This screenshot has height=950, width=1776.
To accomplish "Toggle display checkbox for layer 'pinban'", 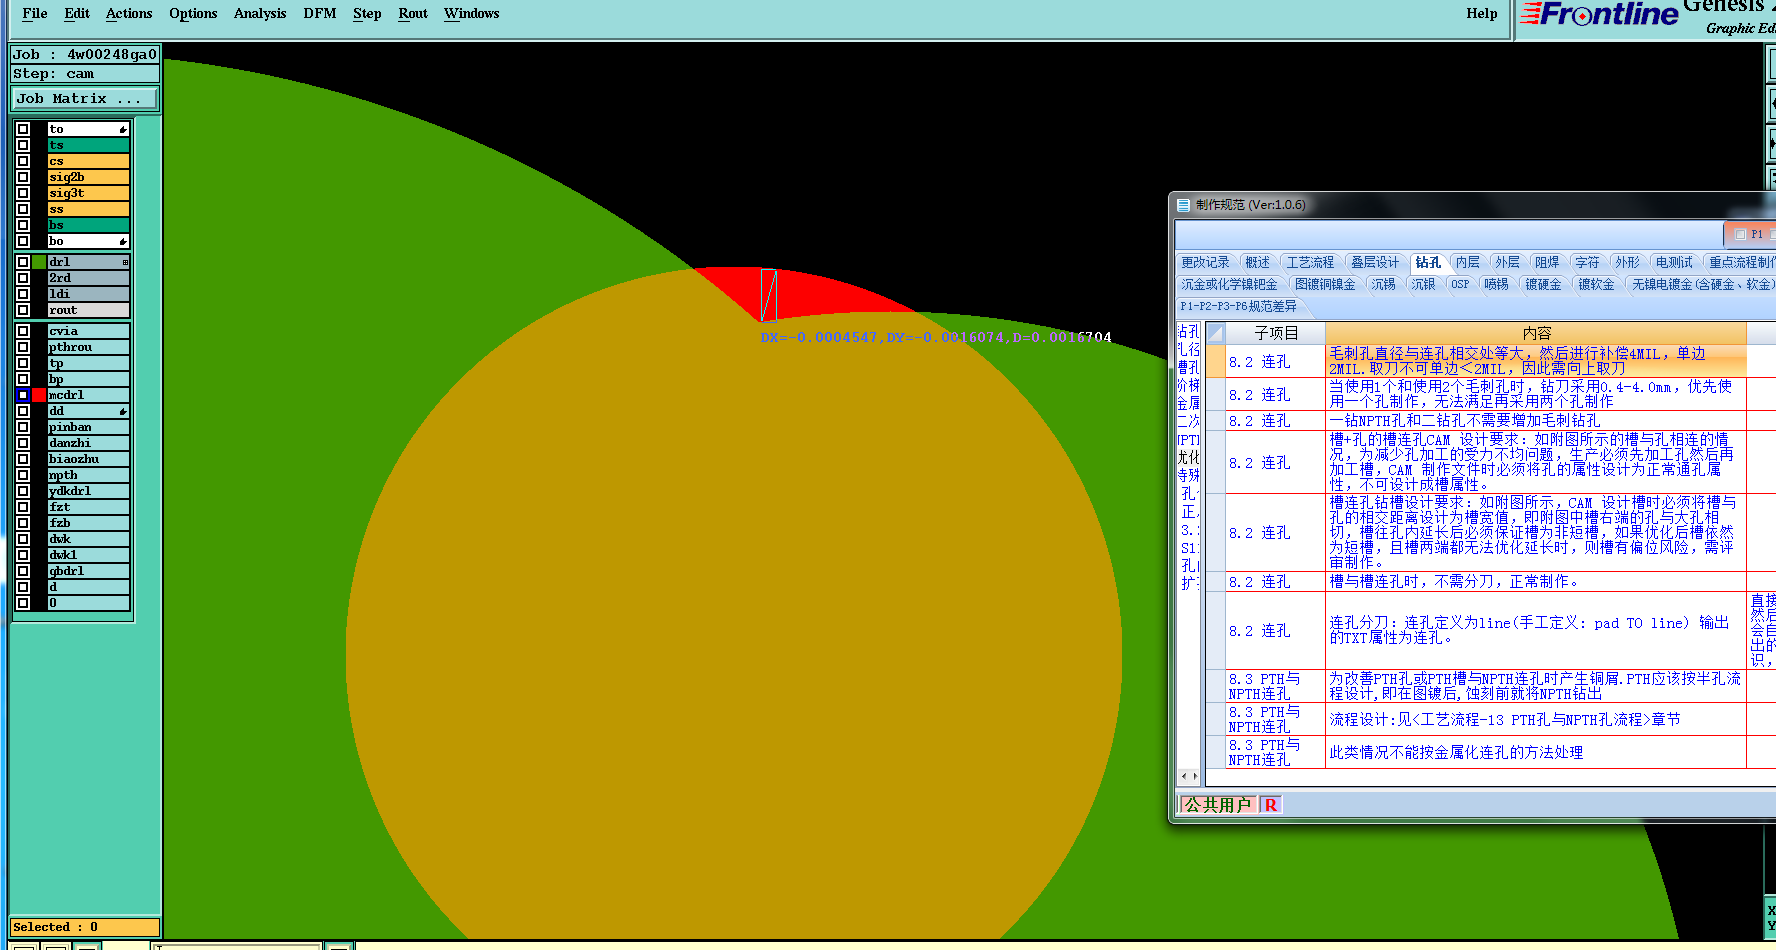I will pyautogui.click(x=23, y=427).
